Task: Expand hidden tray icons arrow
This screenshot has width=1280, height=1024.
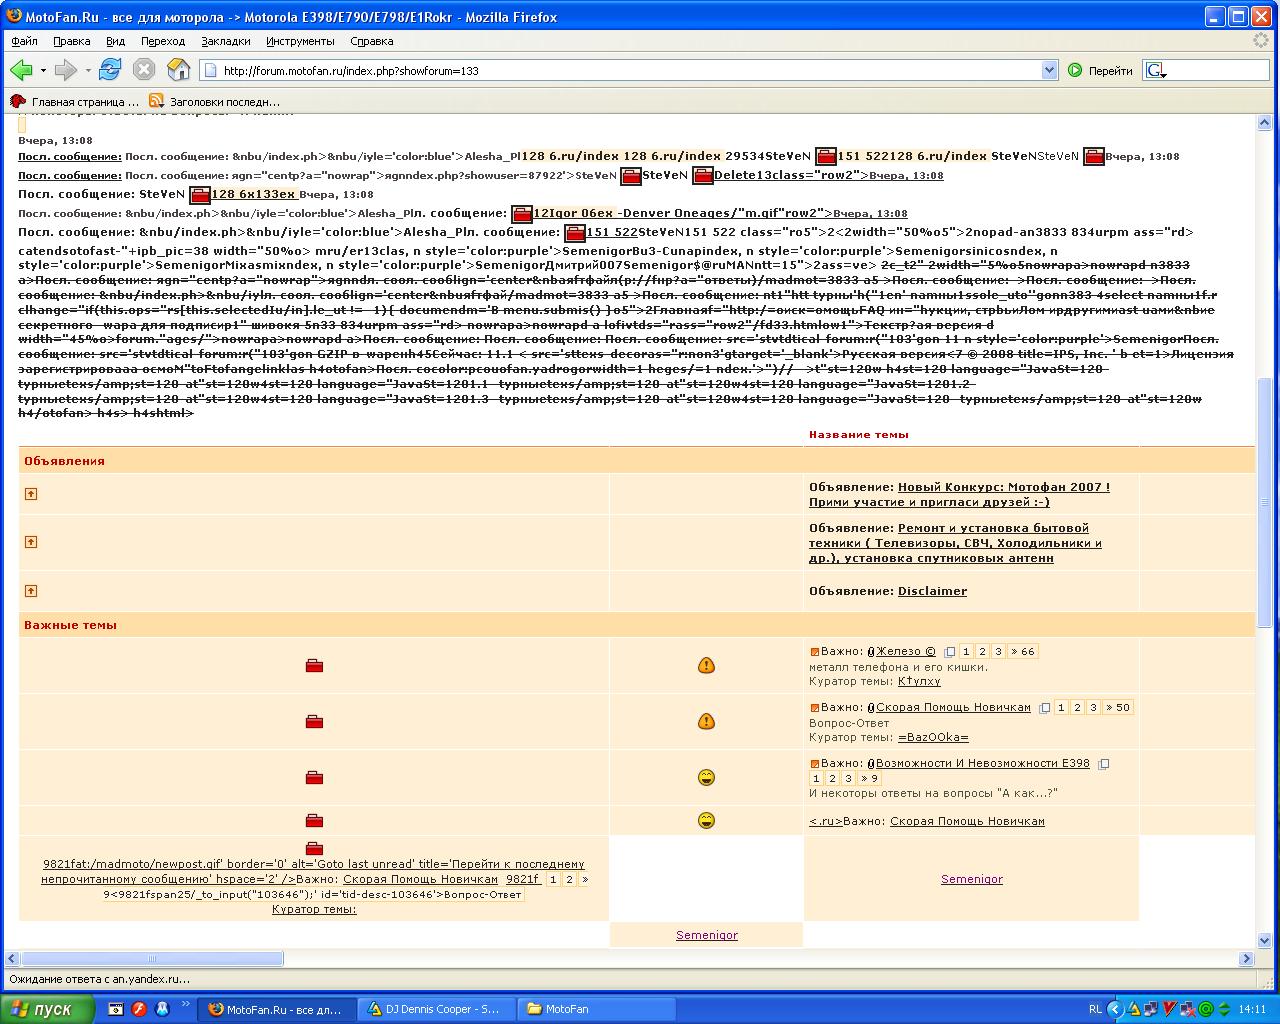Action: coord(1113,1009)
